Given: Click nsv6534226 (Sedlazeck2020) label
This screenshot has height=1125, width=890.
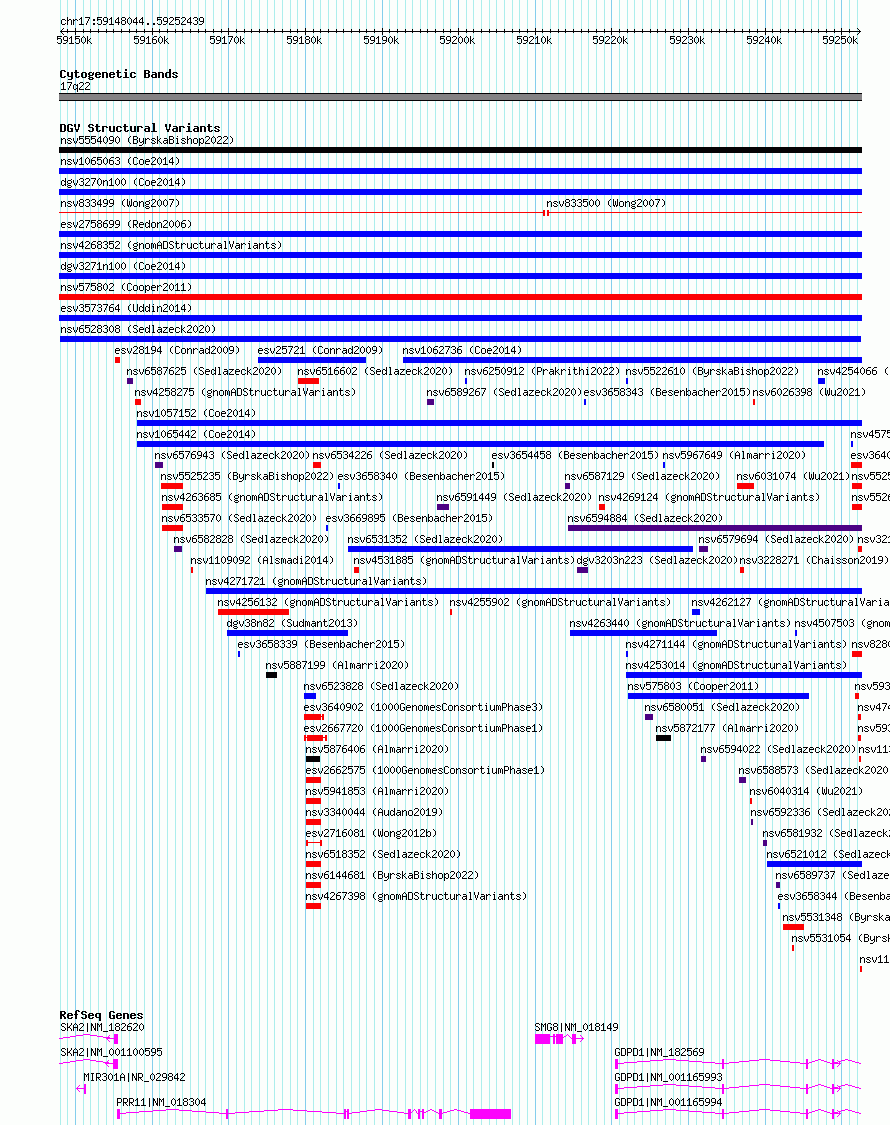Looking at the screenshot, I should [390, 455].
